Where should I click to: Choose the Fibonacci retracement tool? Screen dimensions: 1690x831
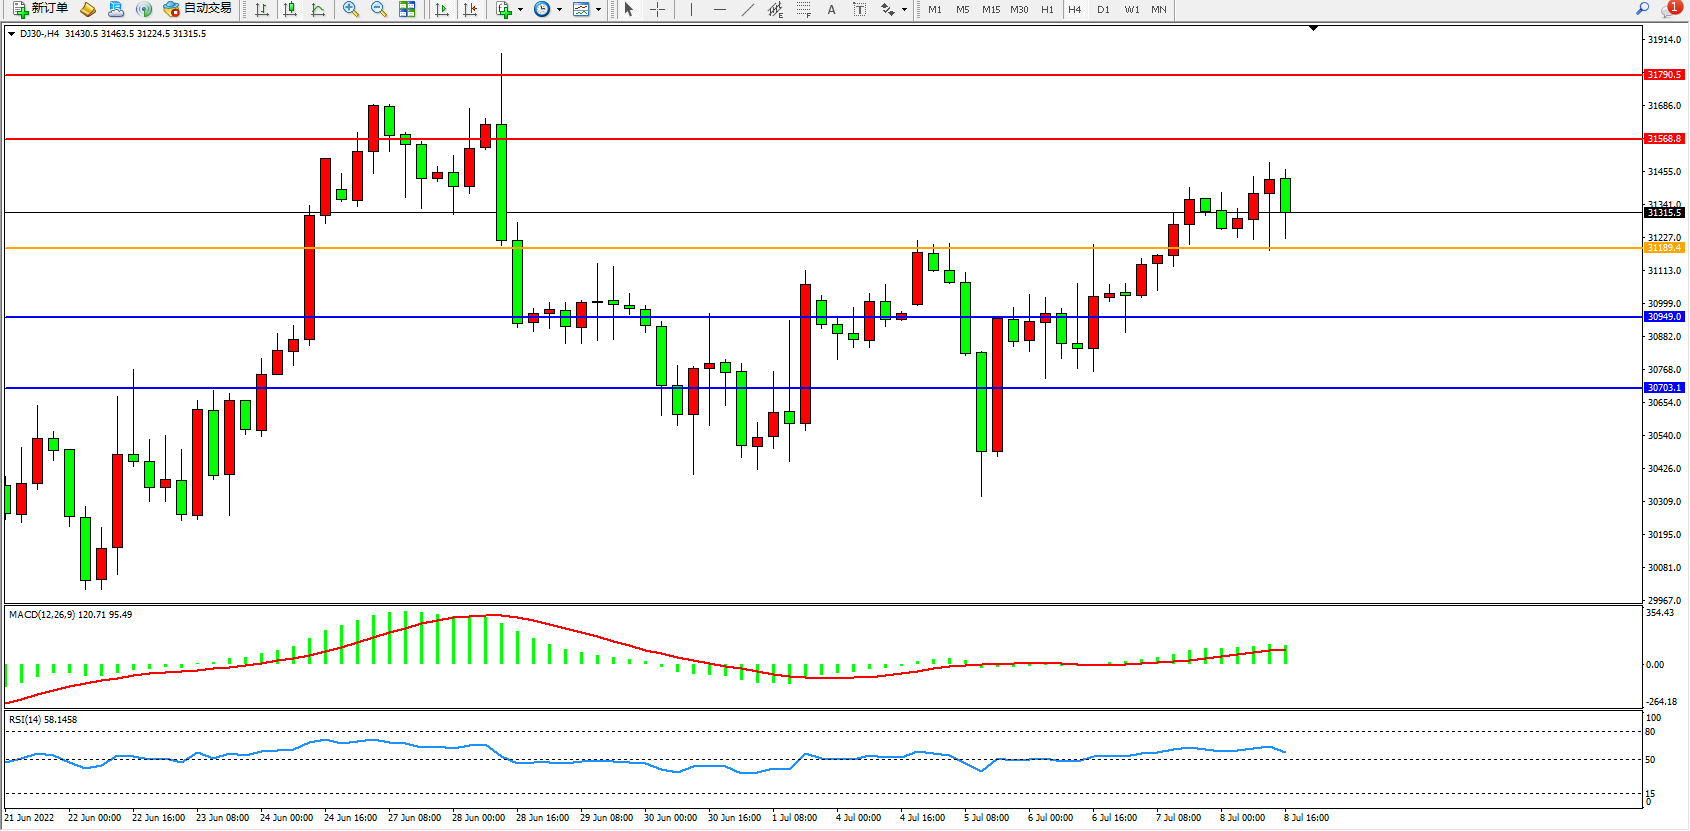coord(803,9)
